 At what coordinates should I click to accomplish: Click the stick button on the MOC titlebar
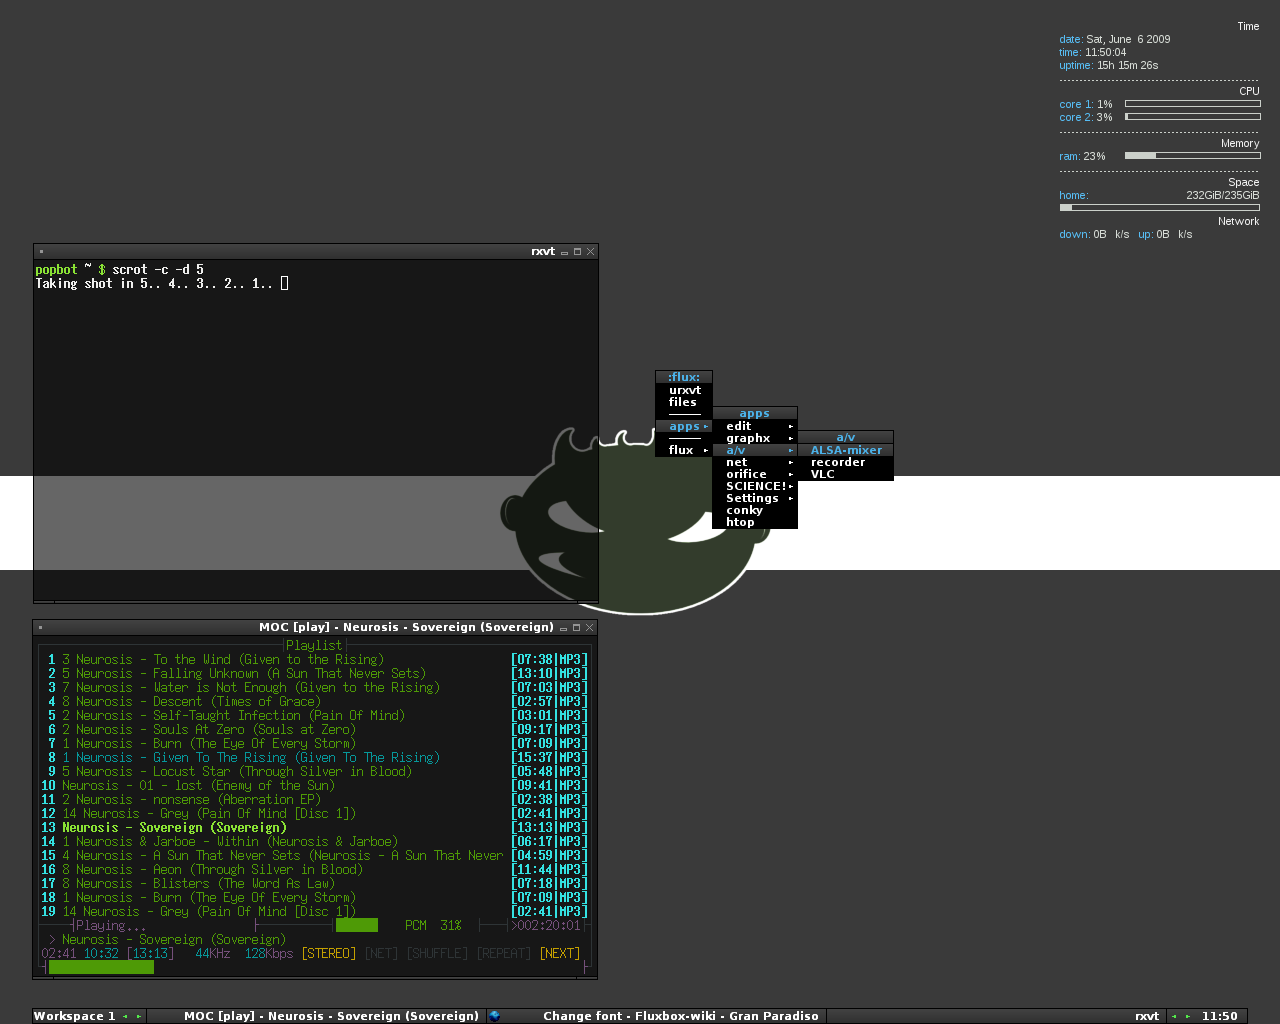click(x=41, y=628)
